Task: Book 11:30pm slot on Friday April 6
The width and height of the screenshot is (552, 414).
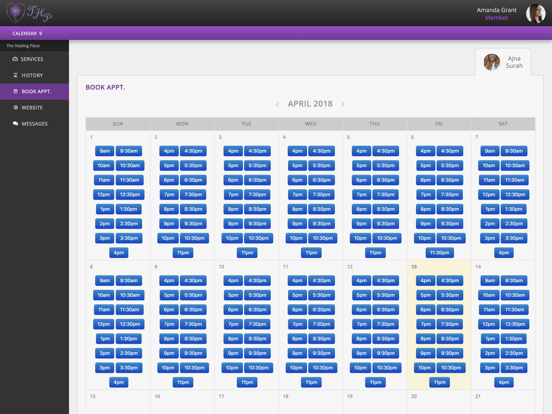Action: coord(440,252)
